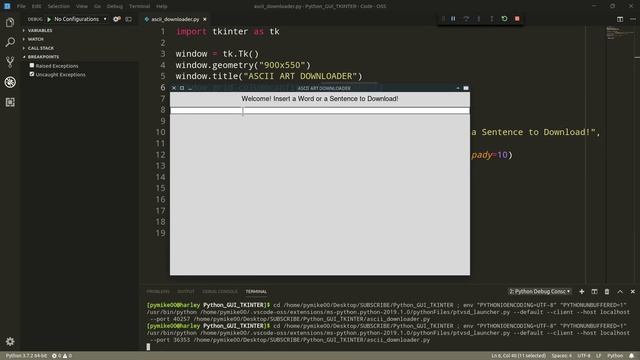Open the Manage gear at bottom left
The width and height of the screenshot is (640, 360).
point(10,341)
